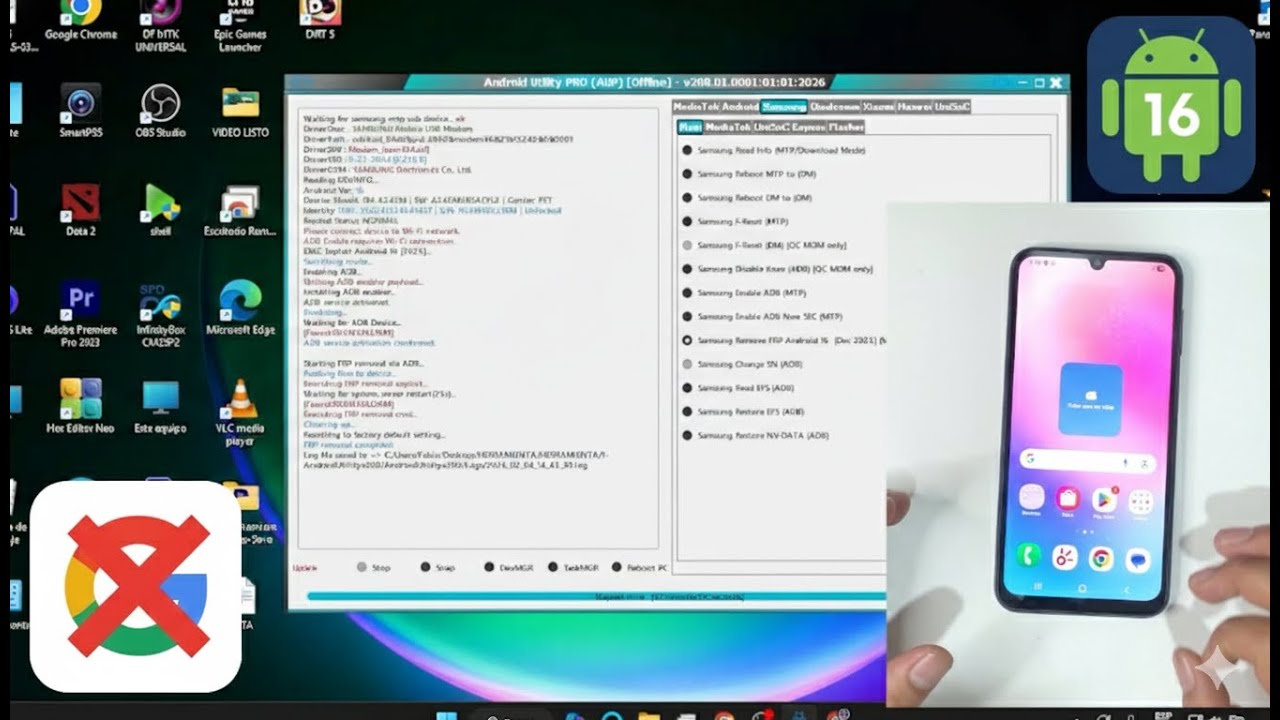Open TaskMGR from the bottom bar
The height and width of the screenshot is (720, 1280).
point(573,567)
